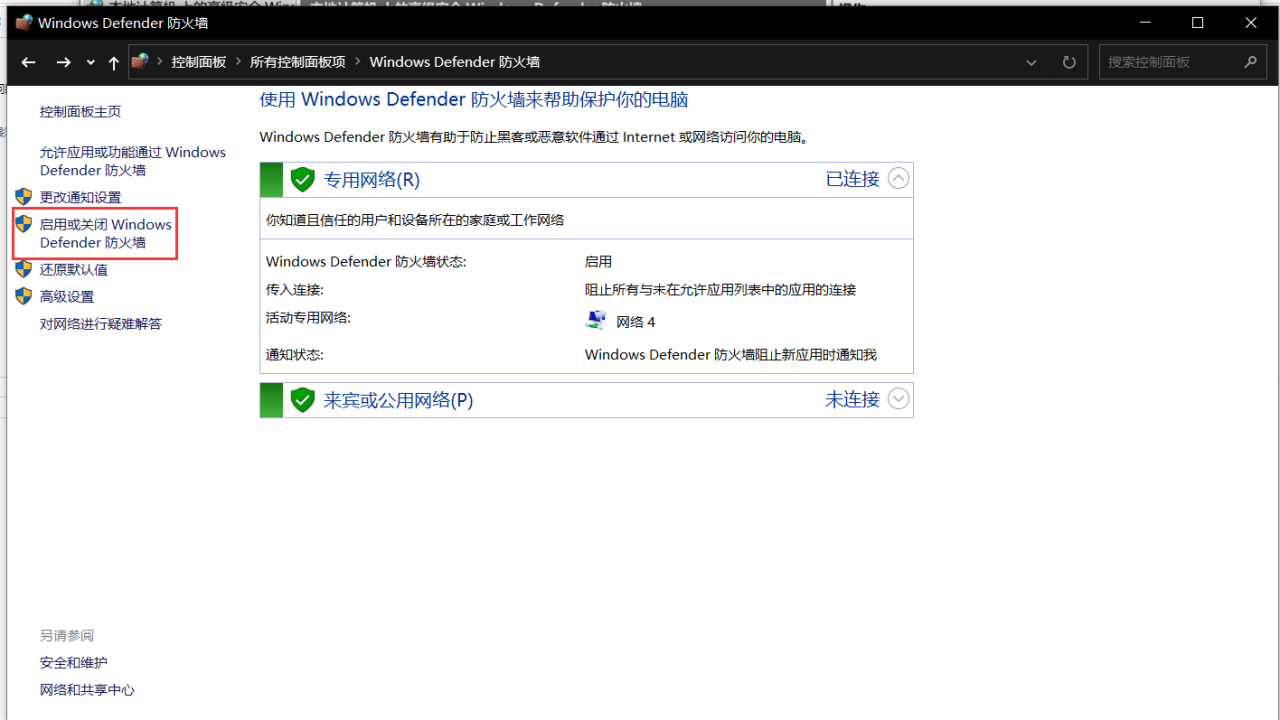This screenshot has height=720, width=1280.
Task: Open 控制面板主页 link
Action: 80,111
